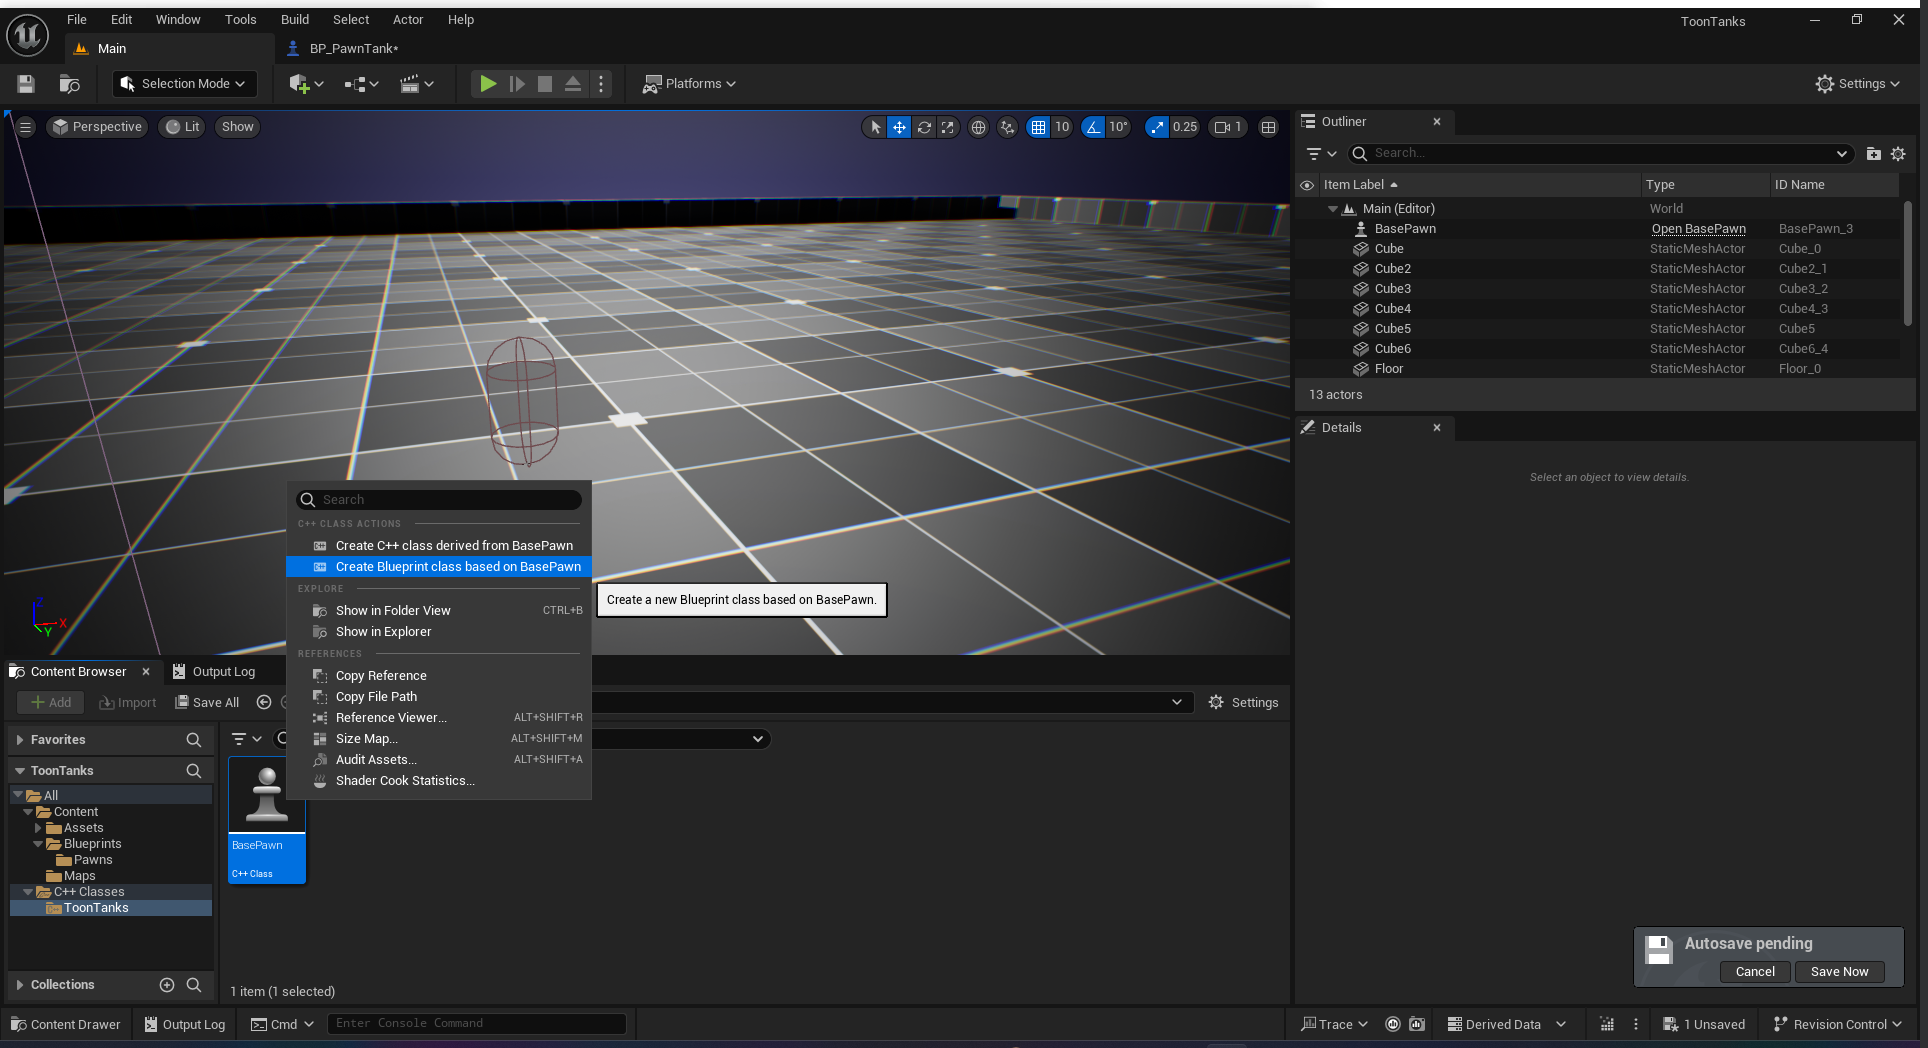Image resolution: width=1928 pixels, height=1048 pixels.
Task: Expand the Favorites section
Action: 20,740
